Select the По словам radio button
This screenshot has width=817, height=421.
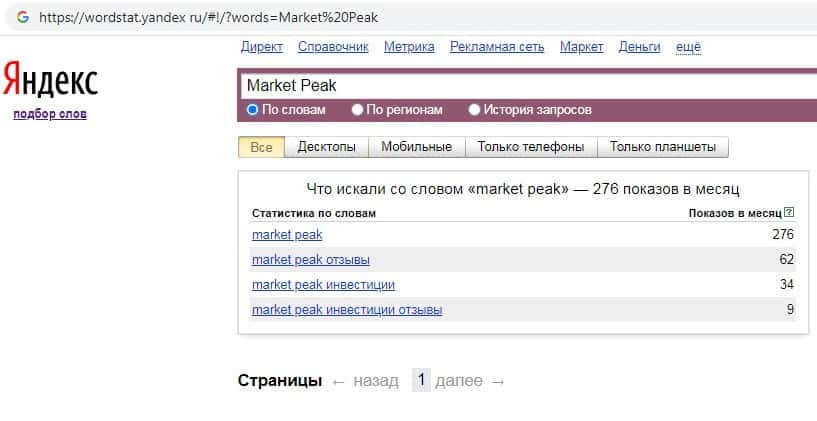coord(253,110)
